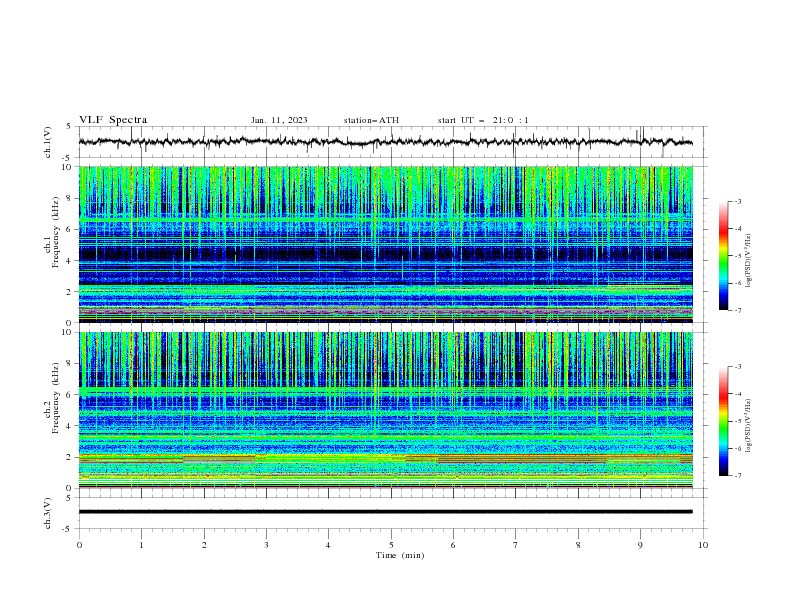Click the 'start UT = 21:0 :1' label
Viewport: 792px width, 612px height.
pos(483,120)
